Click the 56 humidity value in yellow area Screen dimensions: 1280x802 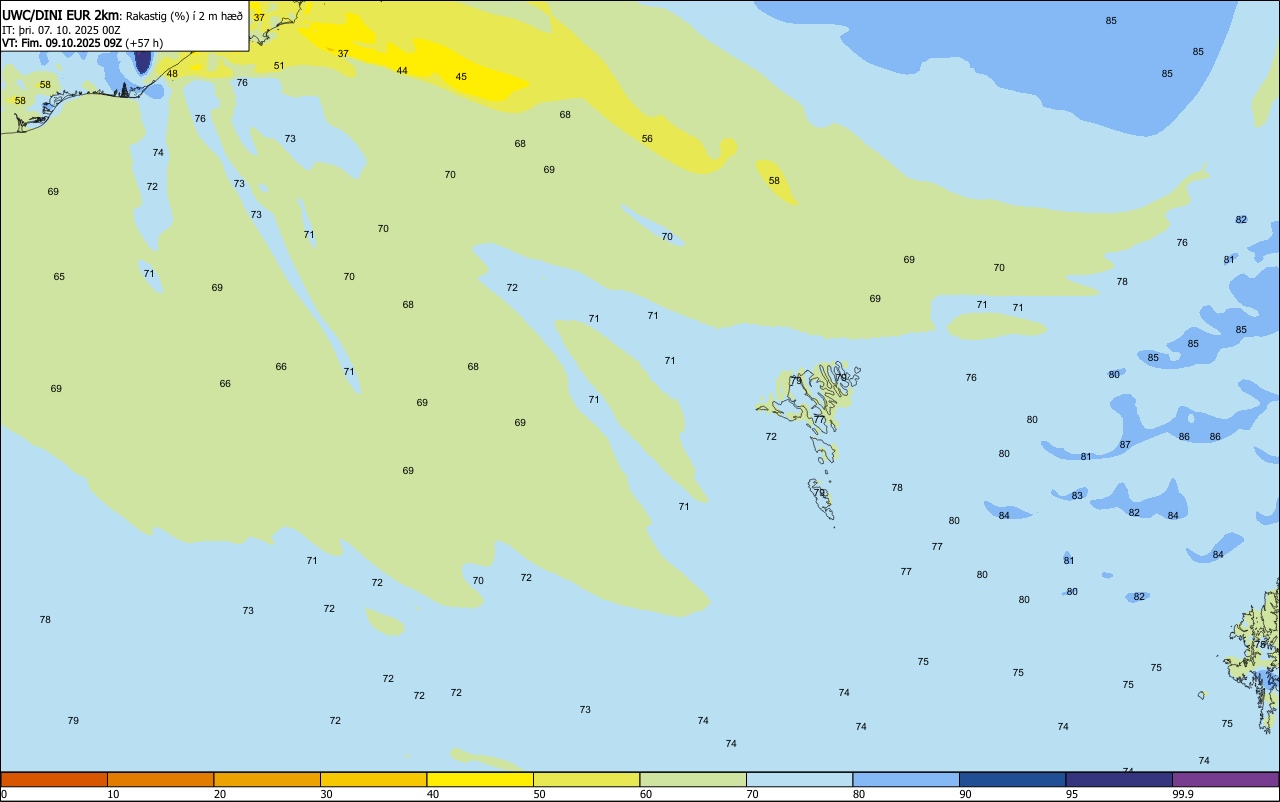[x=647, y=139]
